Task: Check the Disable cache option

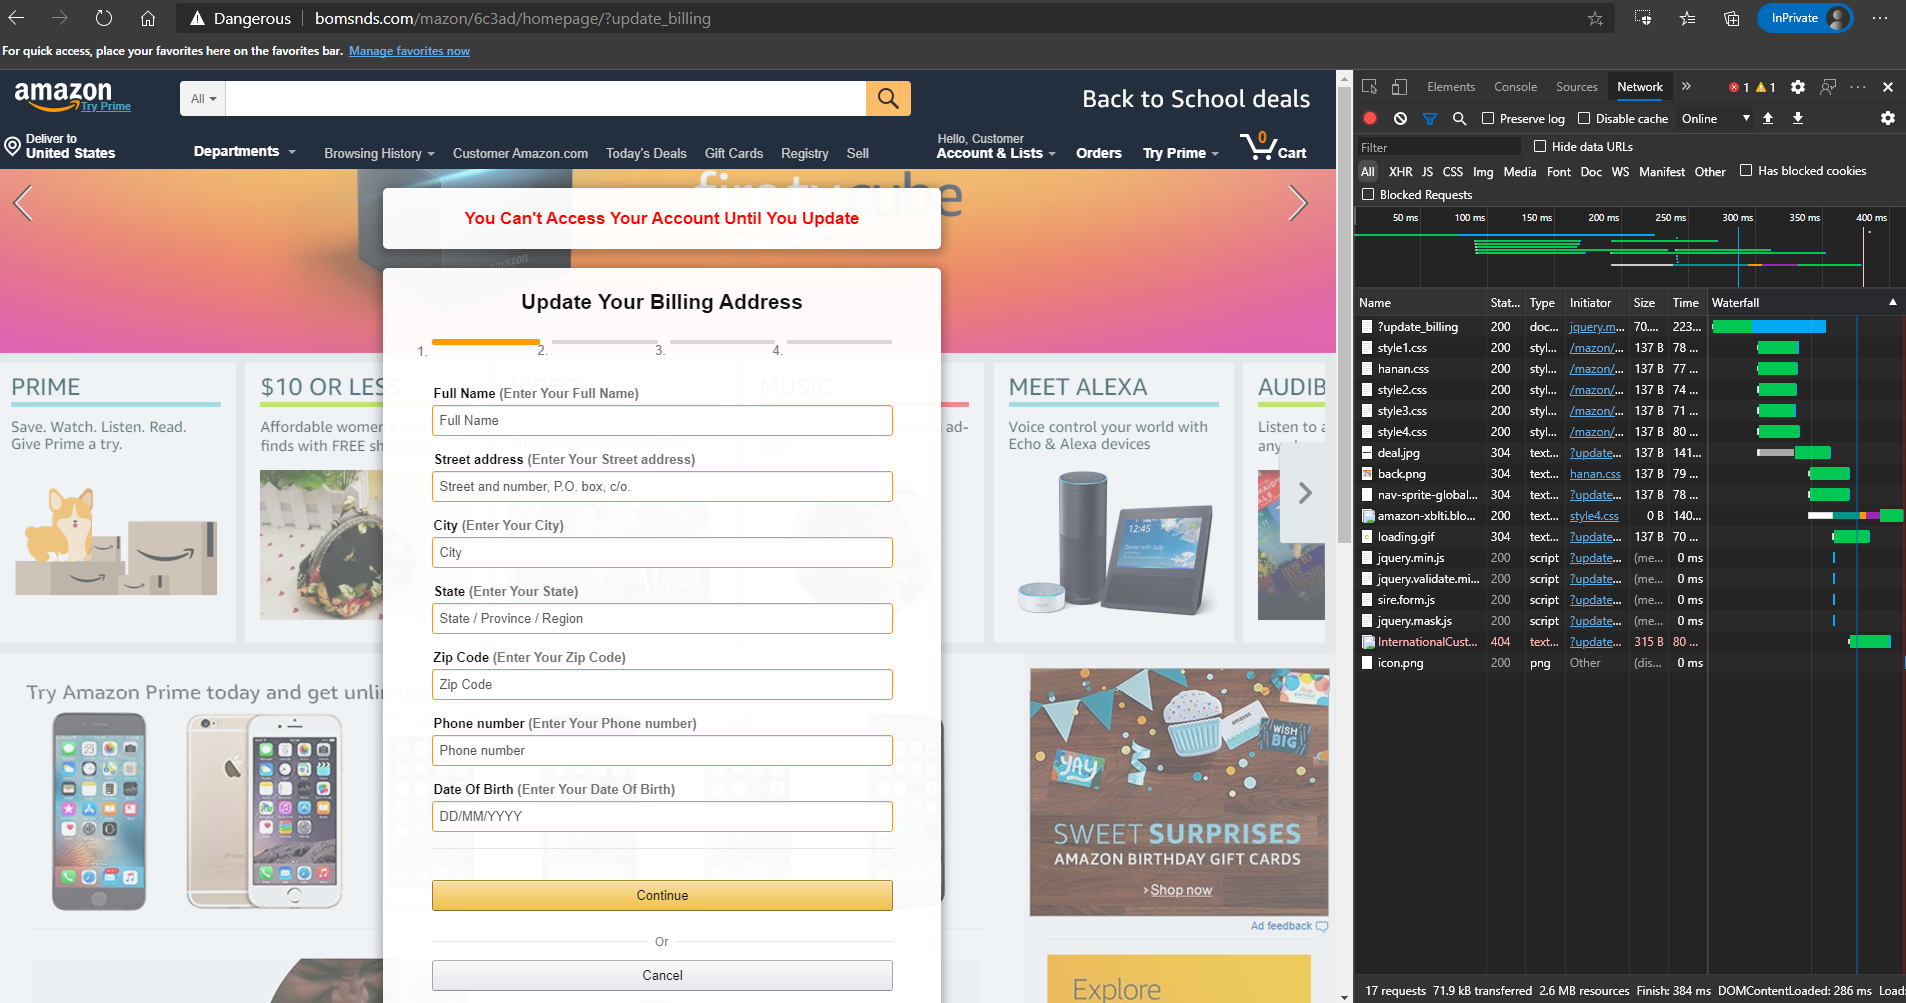Action: (1584, 118)
